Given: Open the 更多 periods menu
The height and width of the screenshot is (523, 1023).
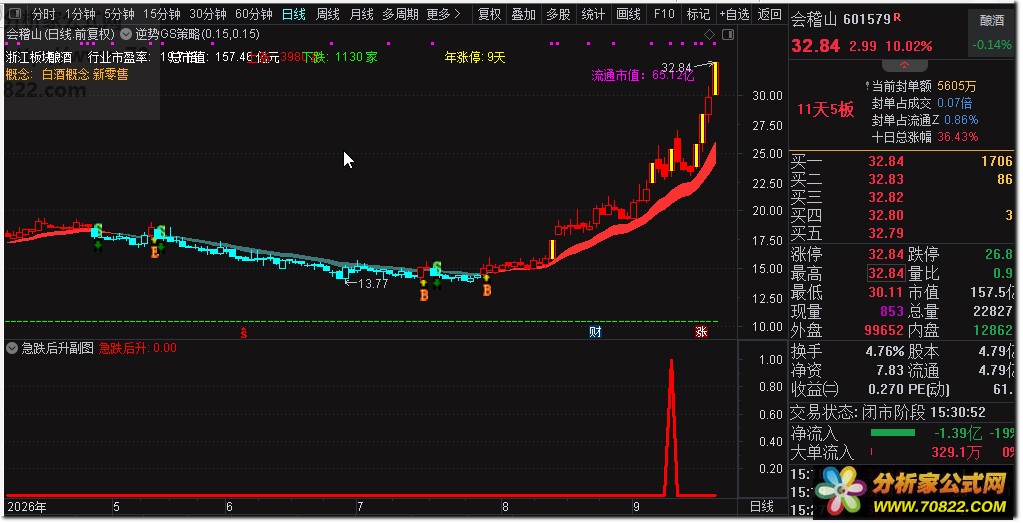Looking at the screenshot, I should (443, 14).
